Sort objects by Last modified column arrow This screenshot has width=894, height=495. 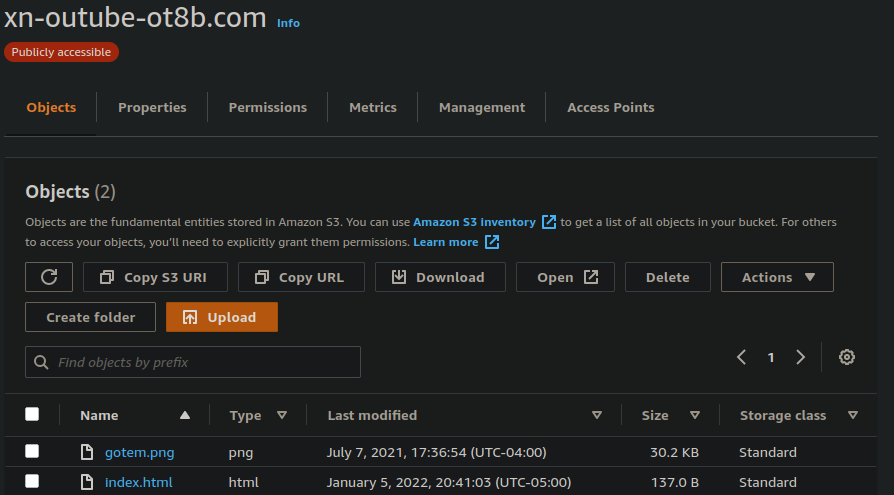597,415
